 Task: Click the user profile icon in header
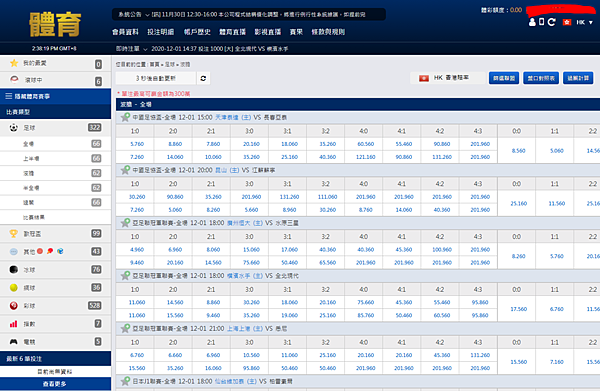coord(532,22)
